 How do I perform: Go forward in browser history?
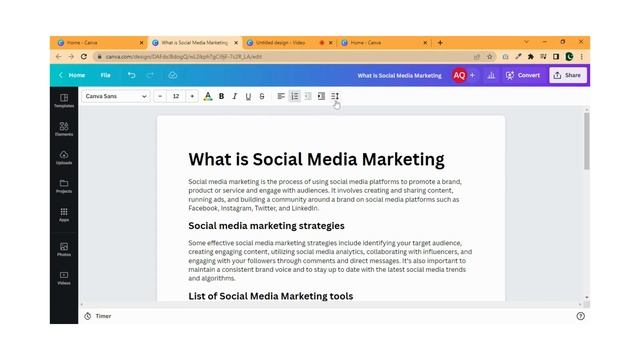coord(71,57)
